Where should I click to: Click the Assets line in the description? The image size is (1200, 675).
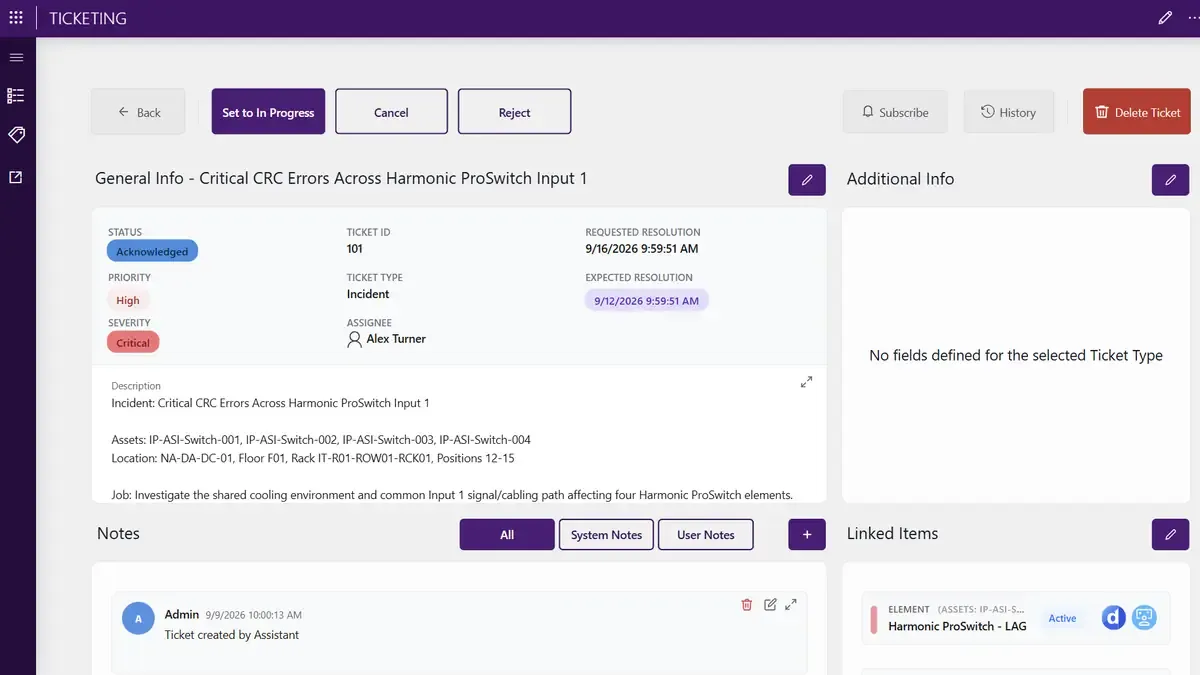[x=321, y=440]
